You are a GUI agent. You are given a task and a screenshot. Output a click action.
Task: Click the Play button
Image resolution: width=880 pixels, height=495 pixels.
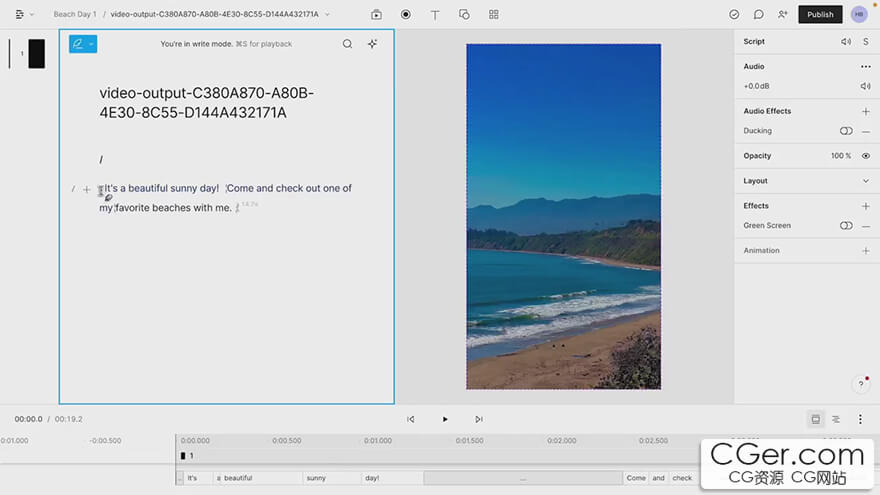(445, 419)
